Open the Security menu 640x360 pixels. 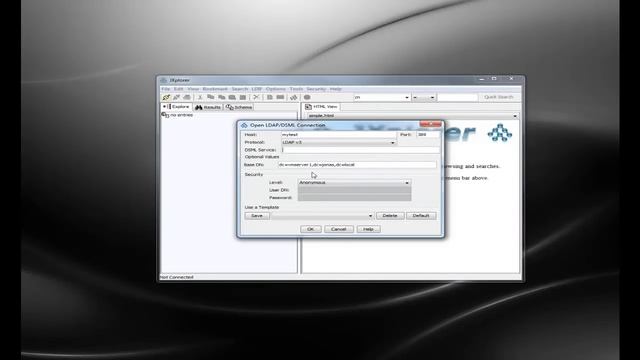tap(316, 89)
